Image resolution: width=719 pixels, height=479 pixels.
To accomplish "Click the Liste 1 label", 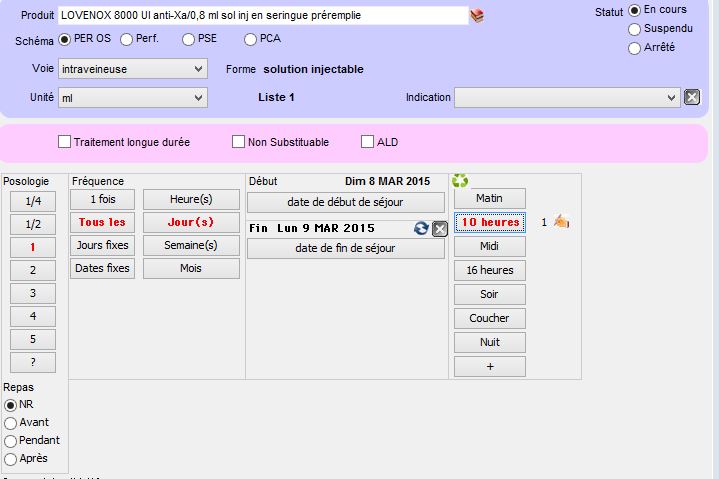I will 276,97.
